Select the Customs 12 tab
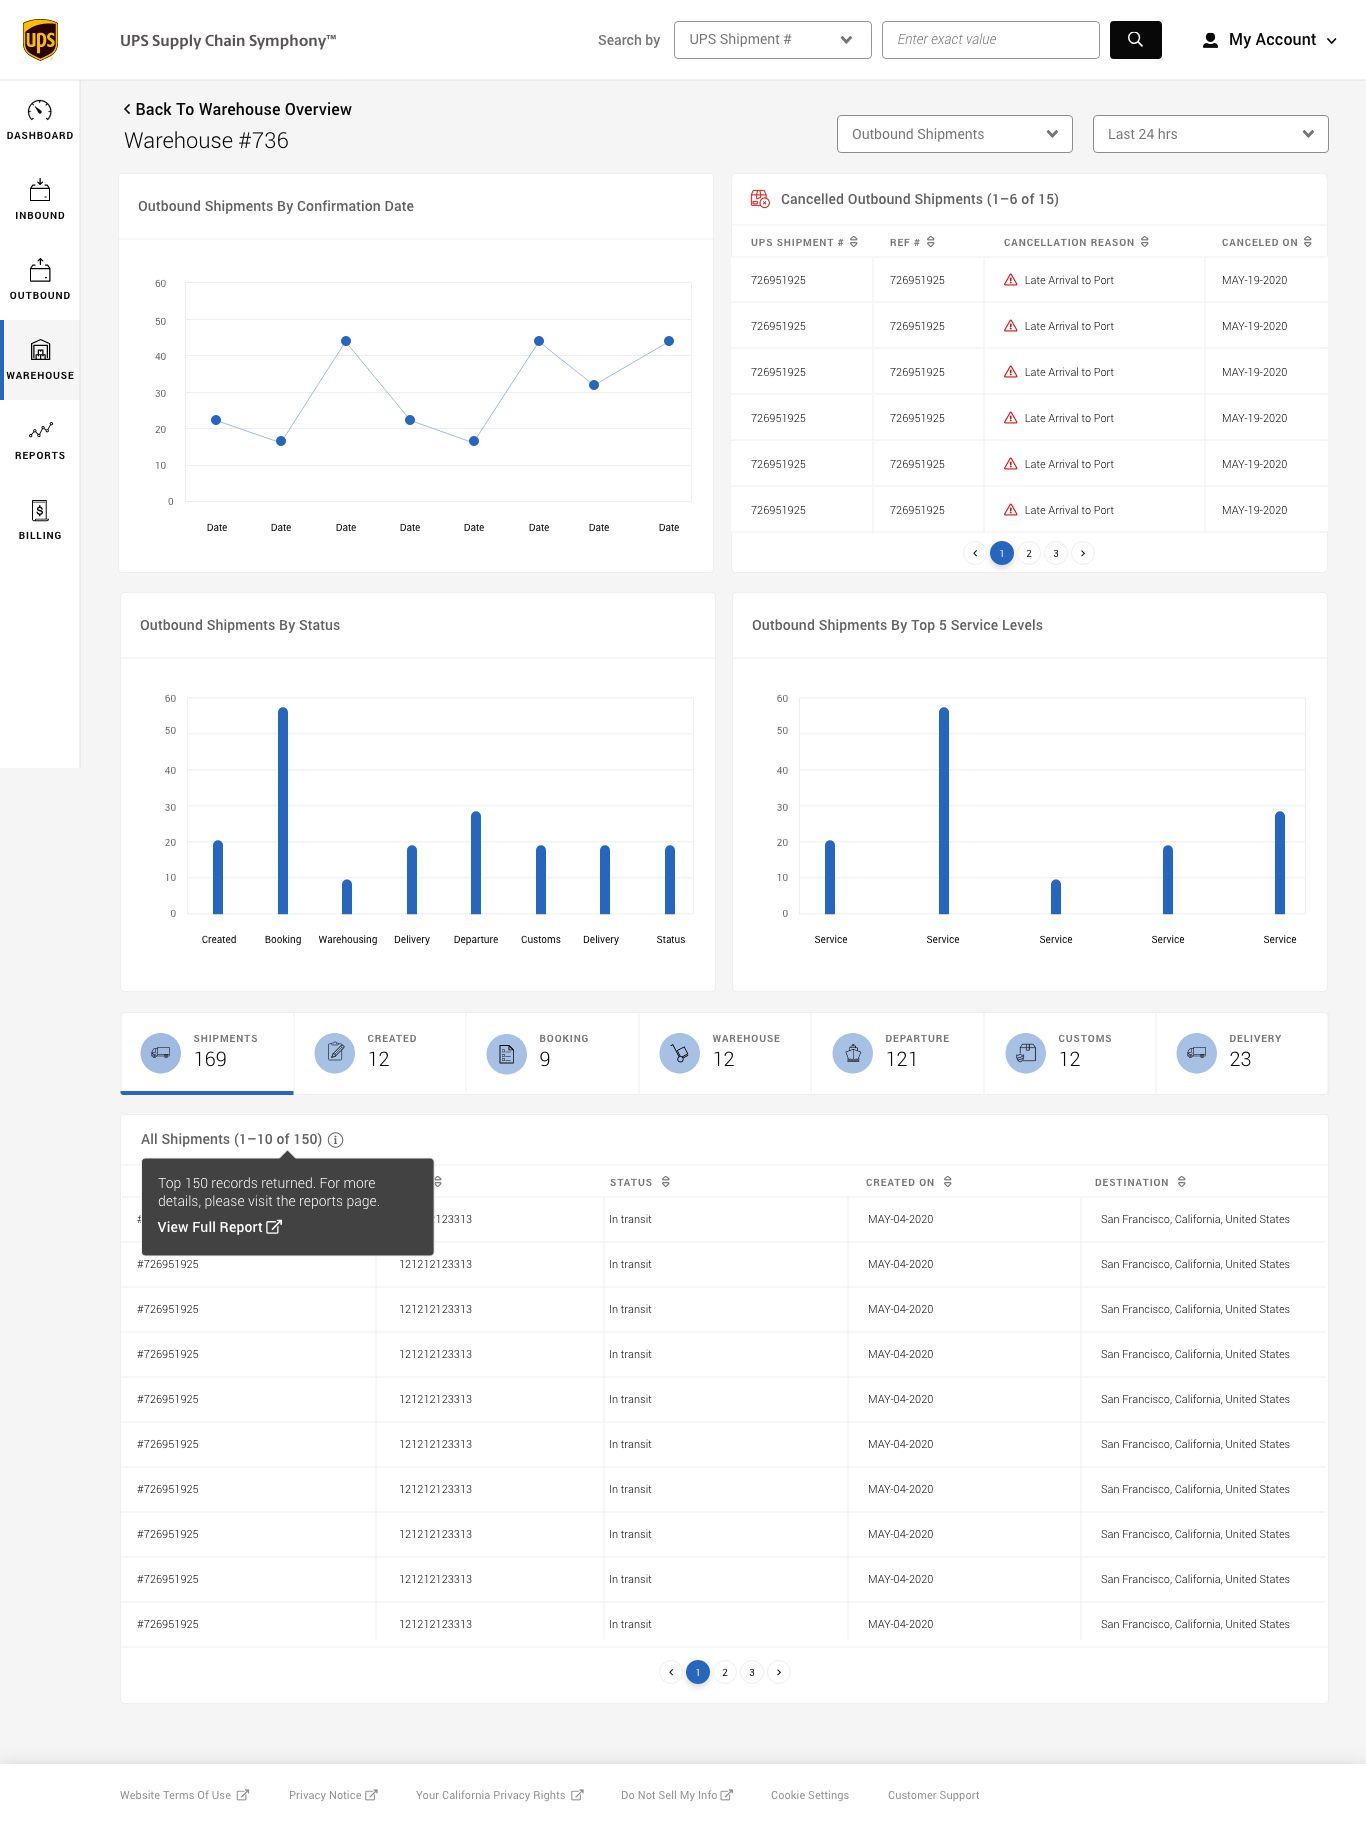Image resolution: width=1366 pixels, height=1823 pixels. pos(1070,1053)
